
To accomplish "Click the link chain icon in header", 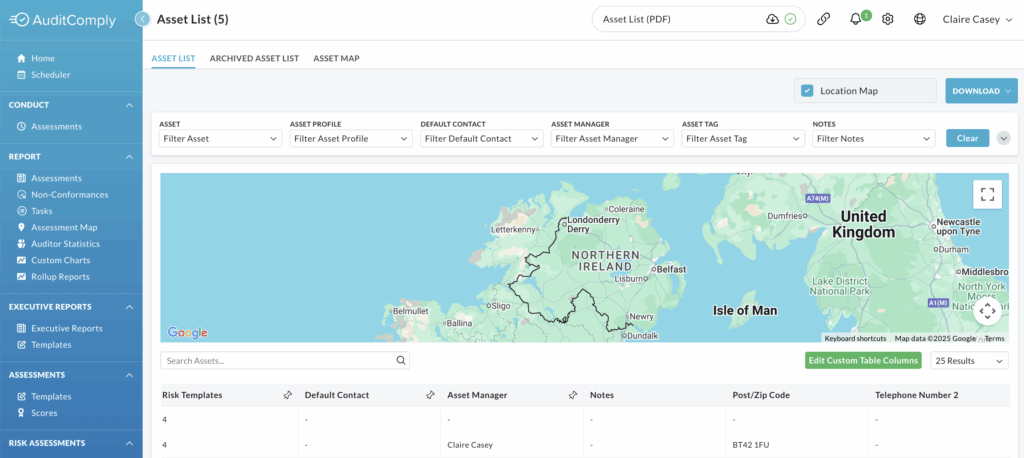I will [823, 19].
